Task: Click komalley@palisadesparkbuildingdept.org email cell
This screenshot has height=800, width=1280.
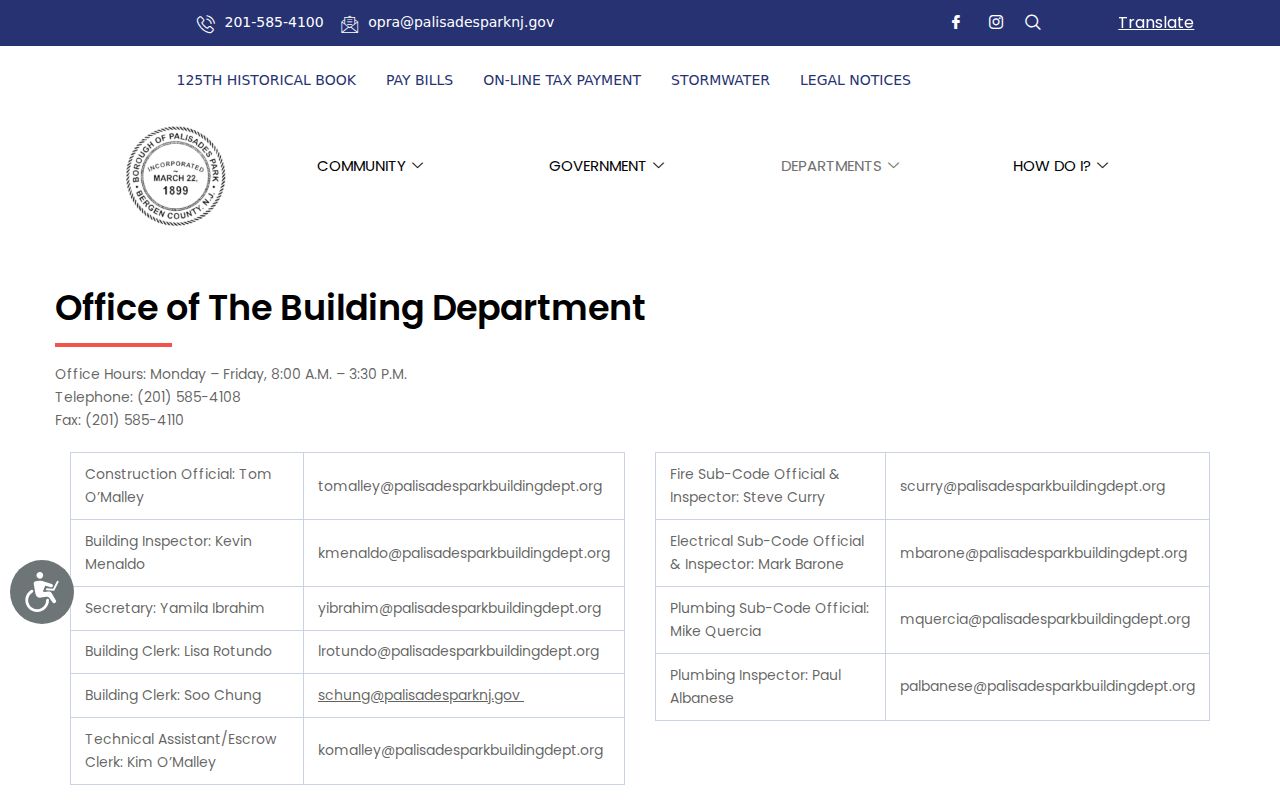Action: coord(464,751)
